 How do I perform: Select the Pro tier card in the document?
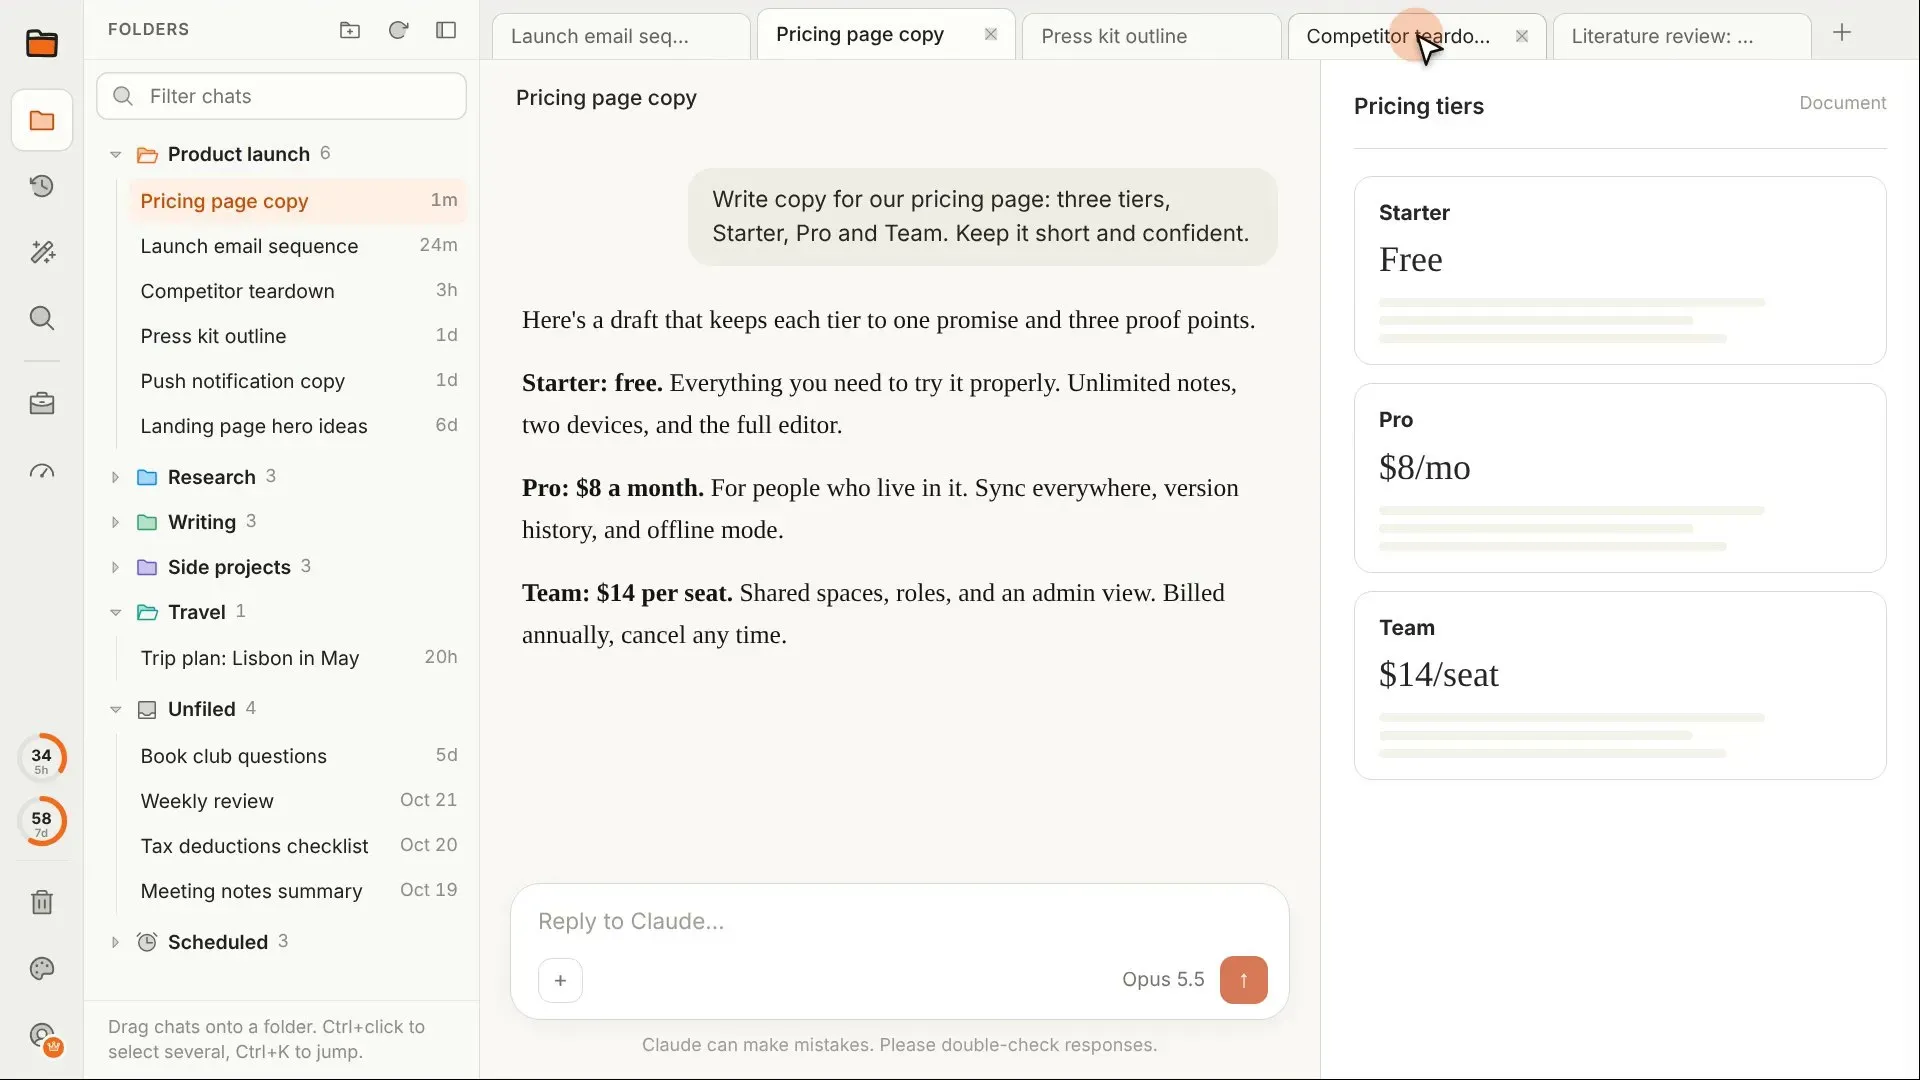coord(1620,478)
